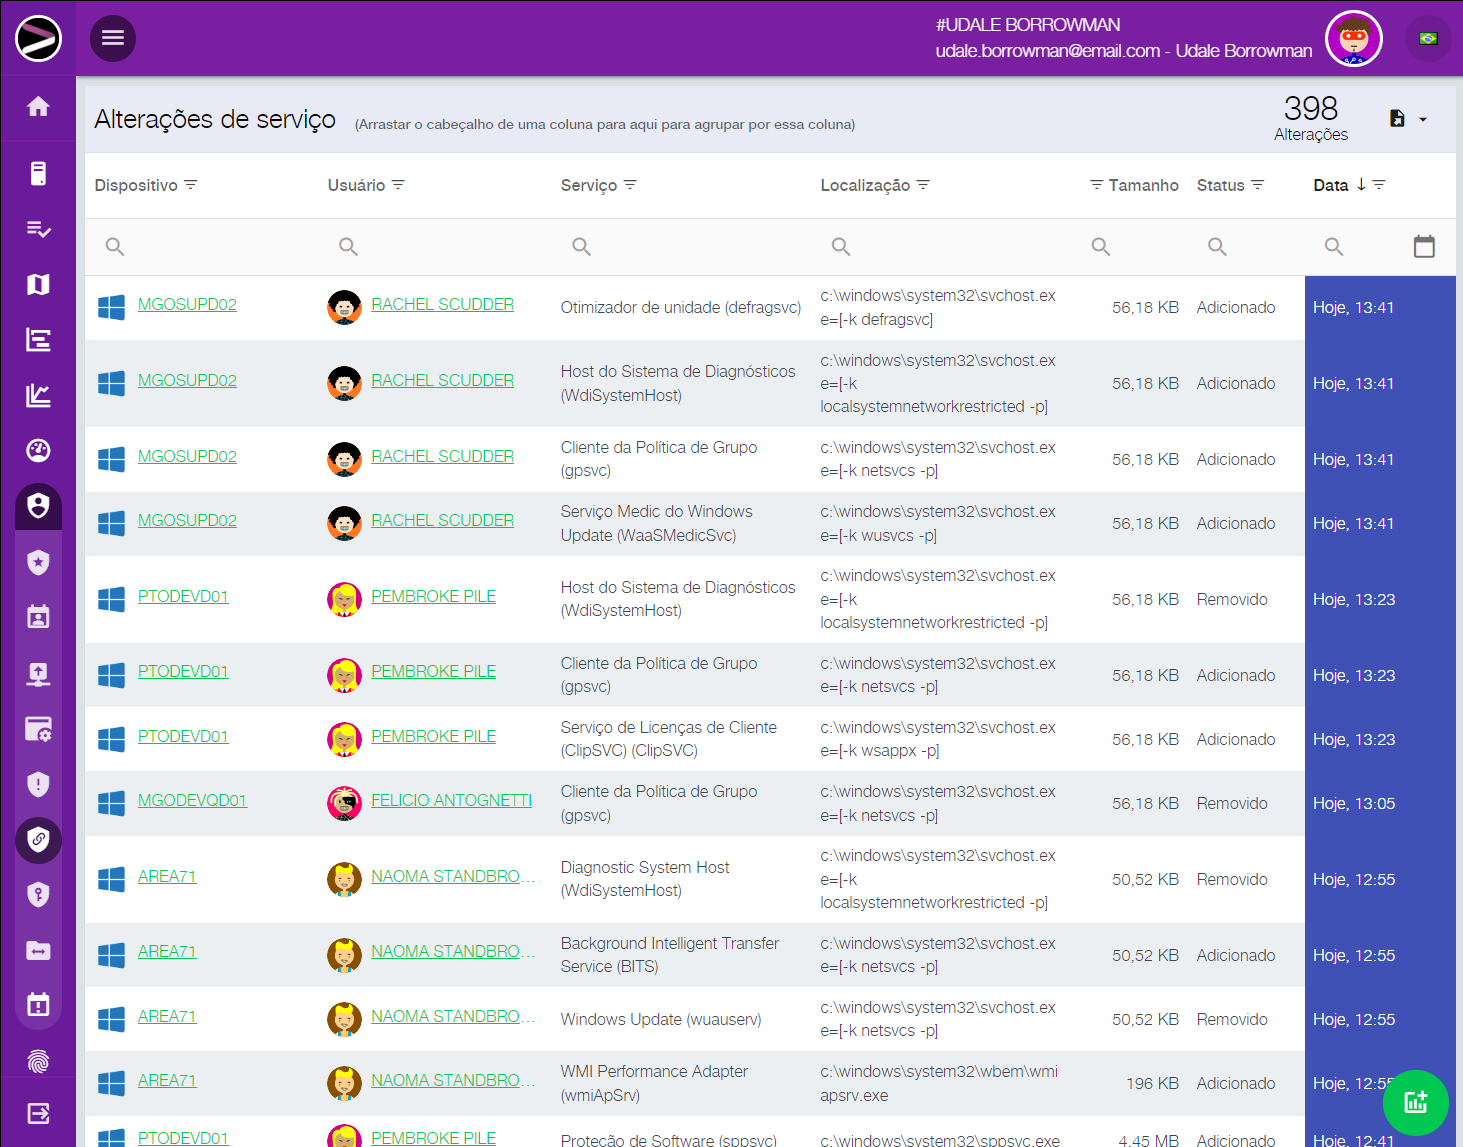This screenshot has height=1147, width=1463.
Task: Open the Serviço column filter
Action: (x=630, y=185)
